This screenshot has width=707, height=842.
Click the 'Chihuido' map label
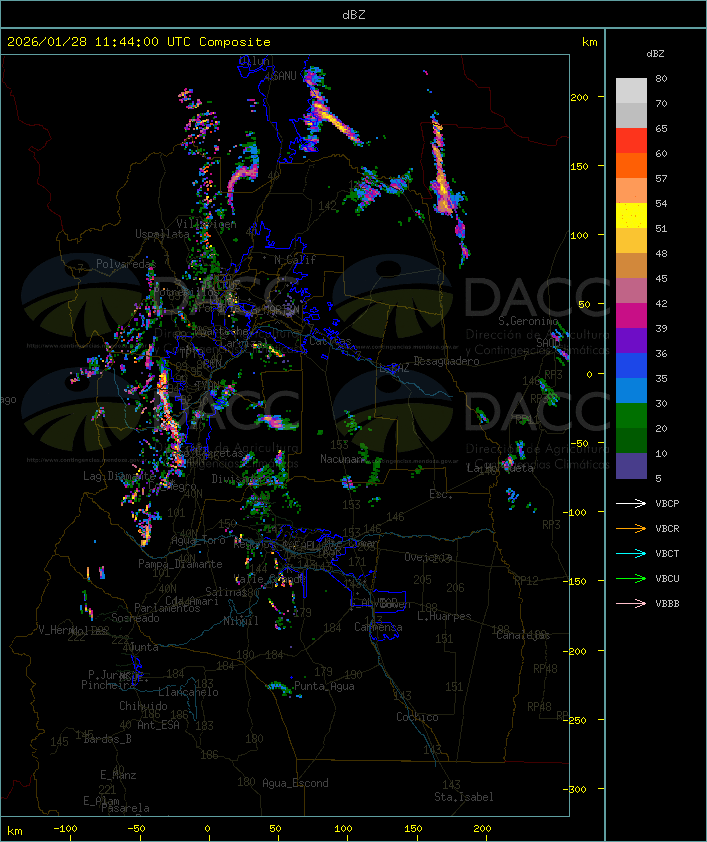(143, 706)
